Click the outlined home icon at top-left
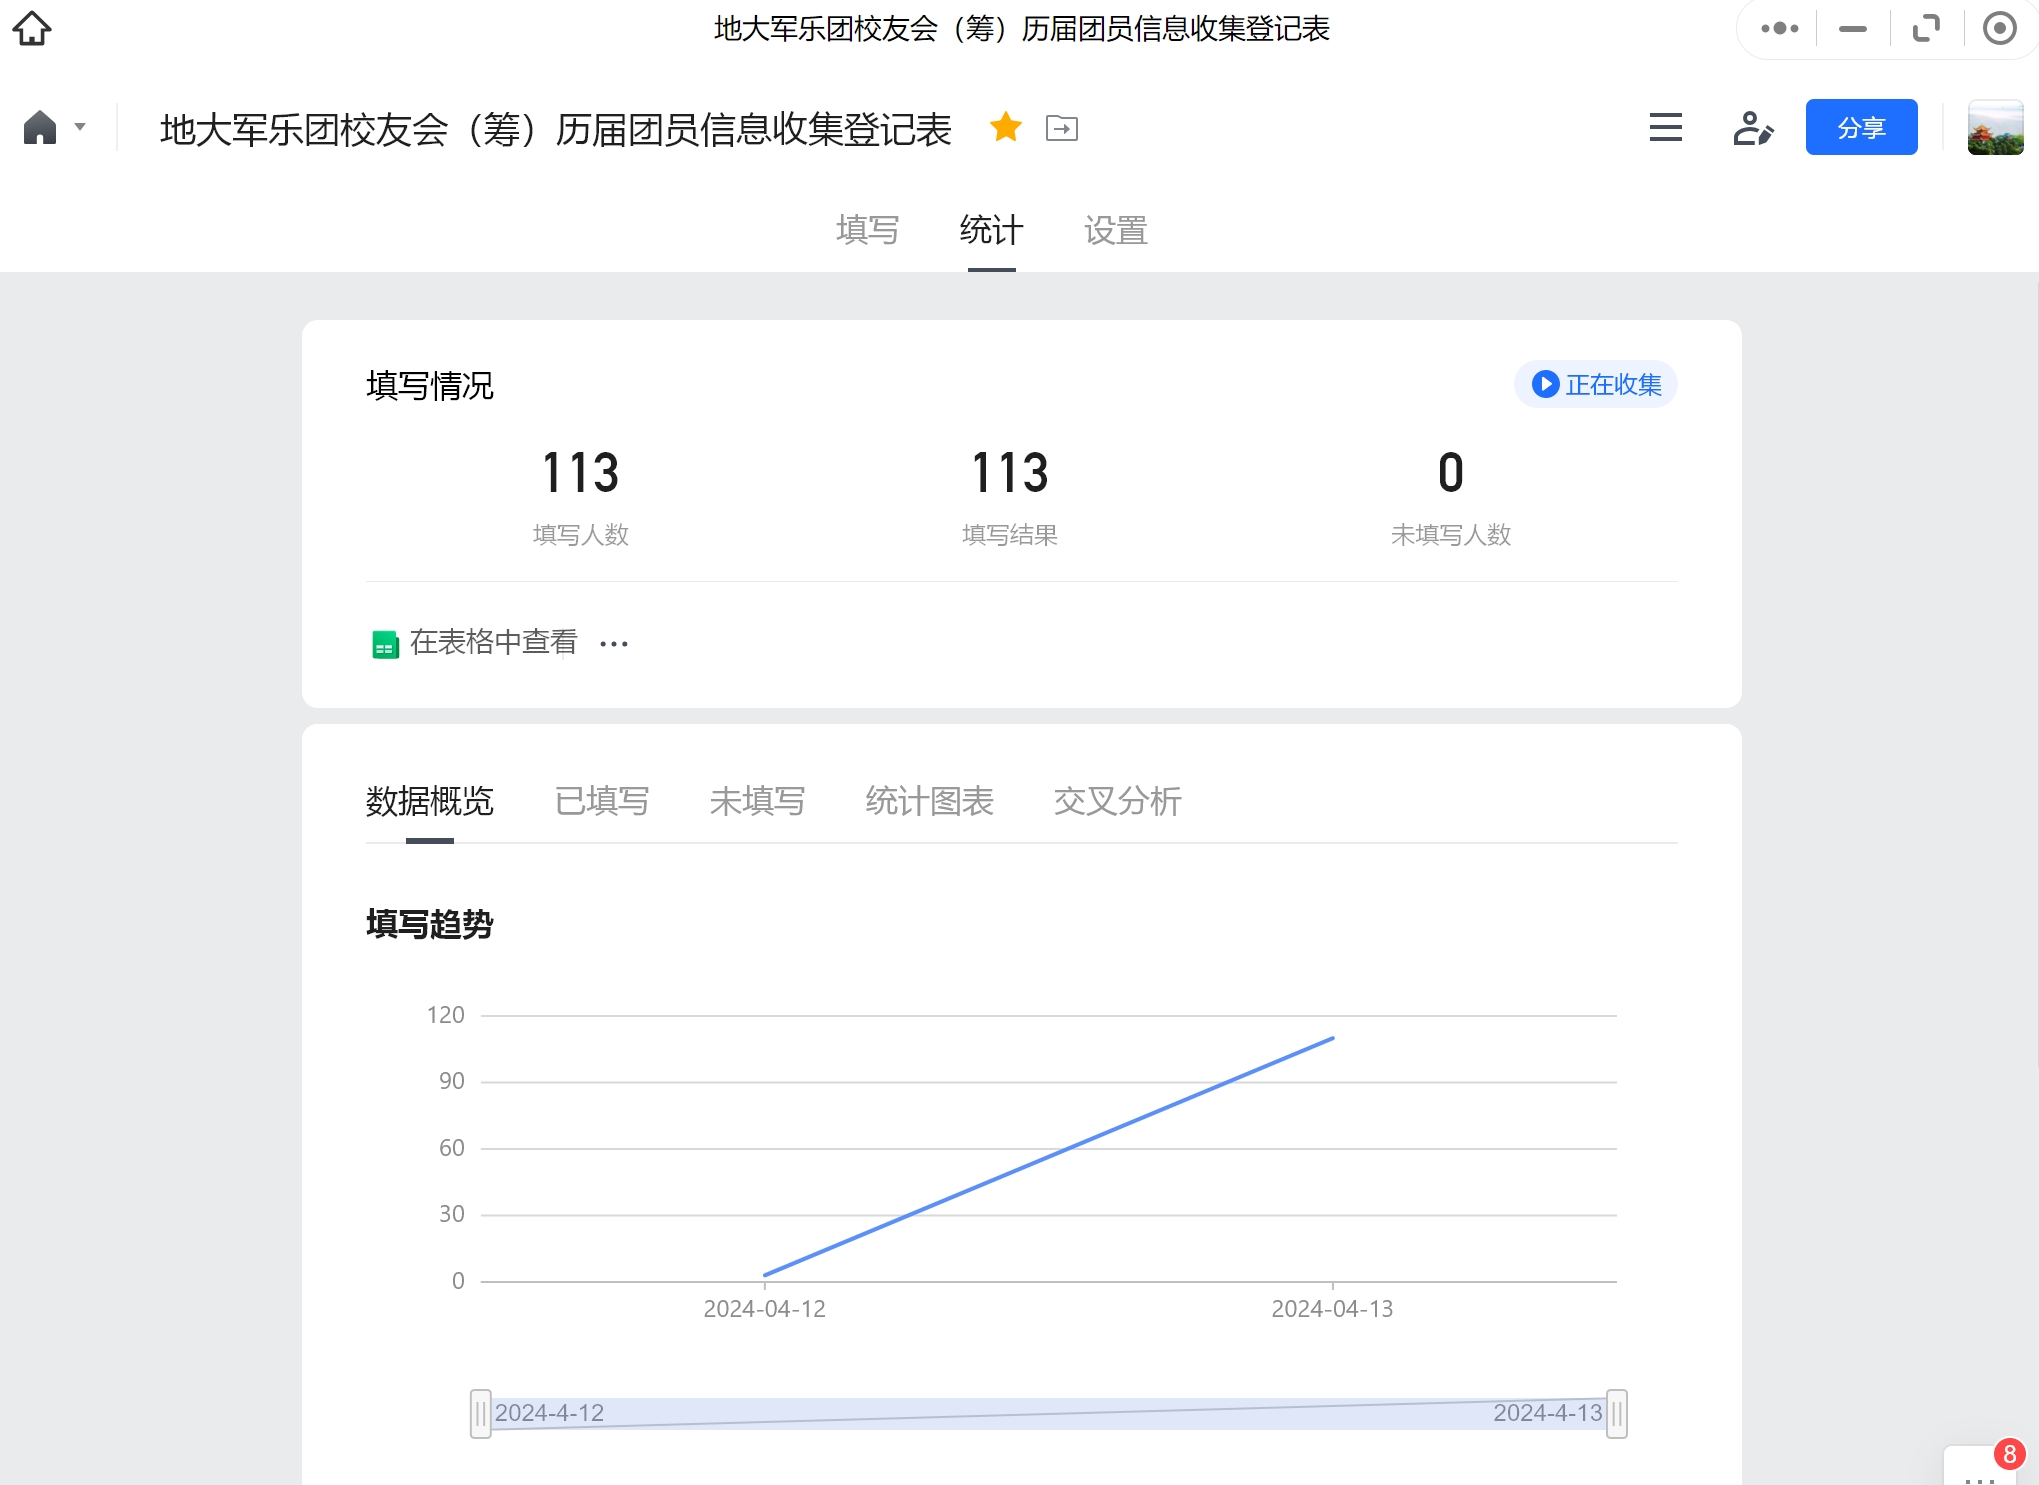This screenshot has height=1485, width=2039. click(32, 28)
